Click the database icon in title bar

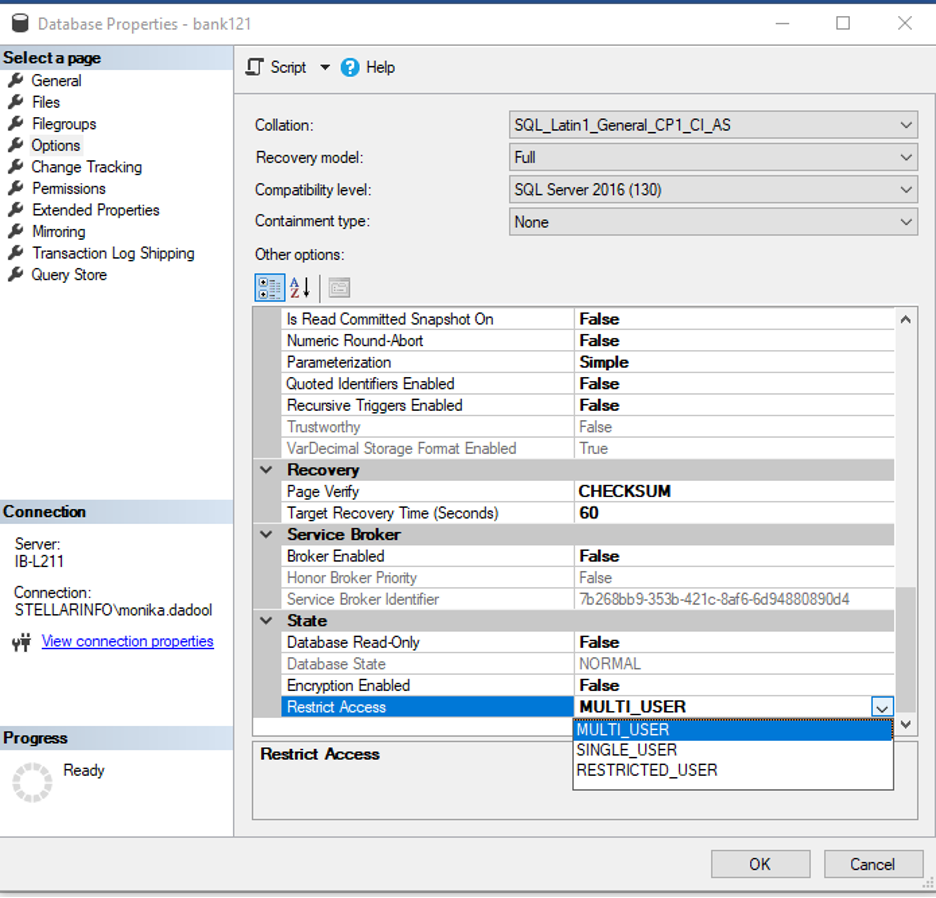(20, 23)
